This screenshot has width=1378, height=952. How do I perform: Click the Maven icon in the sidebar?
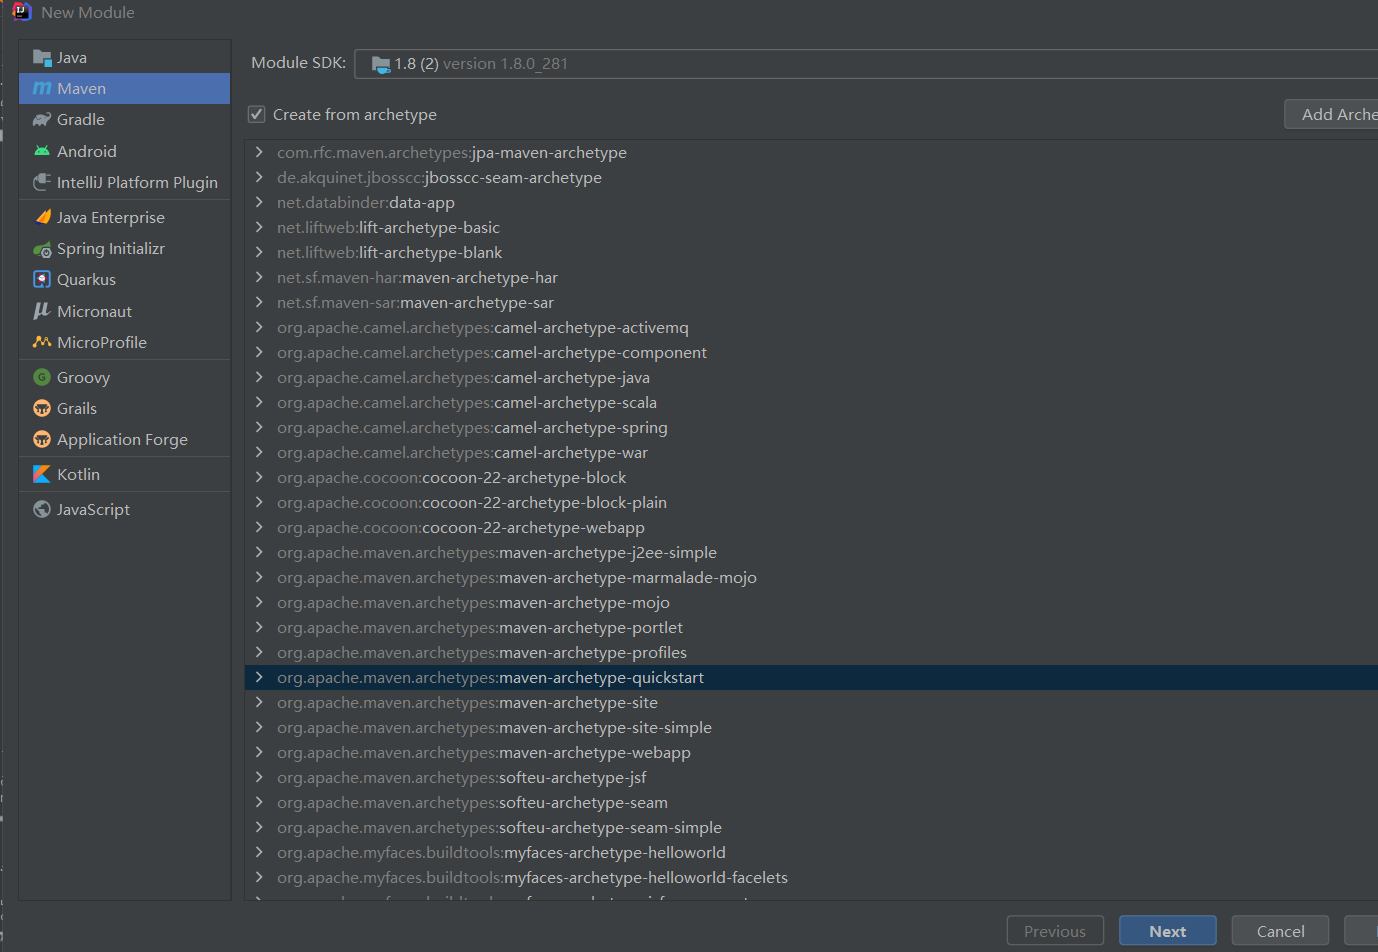[x=42, y=89]
